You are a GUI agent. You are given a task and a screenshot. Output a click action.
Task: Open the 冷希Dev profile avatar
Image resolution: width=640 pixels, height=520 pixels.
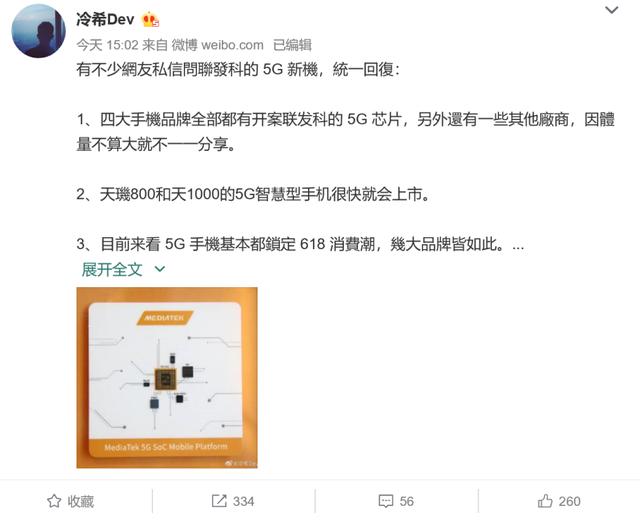pos(38,31)
